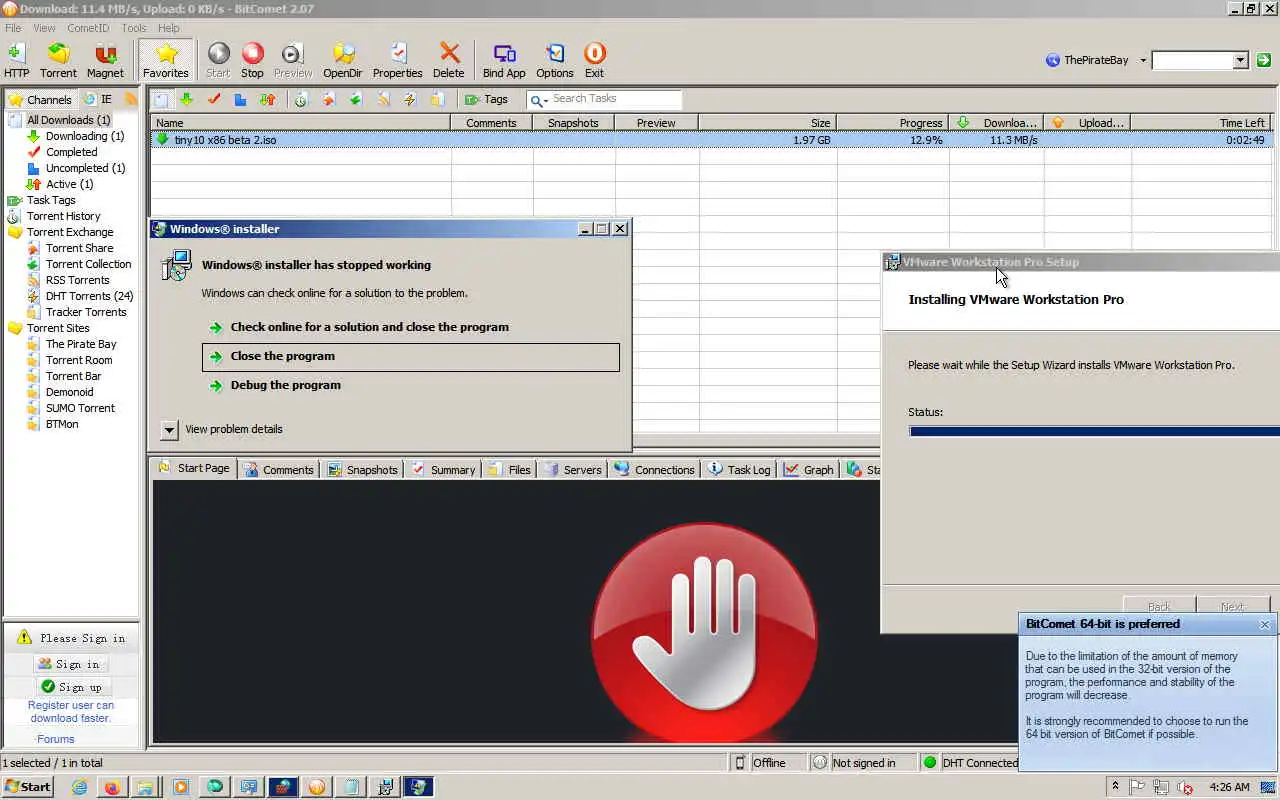Click the Preview toolbar icon
Screen dimensions: 1280x800
292,60
